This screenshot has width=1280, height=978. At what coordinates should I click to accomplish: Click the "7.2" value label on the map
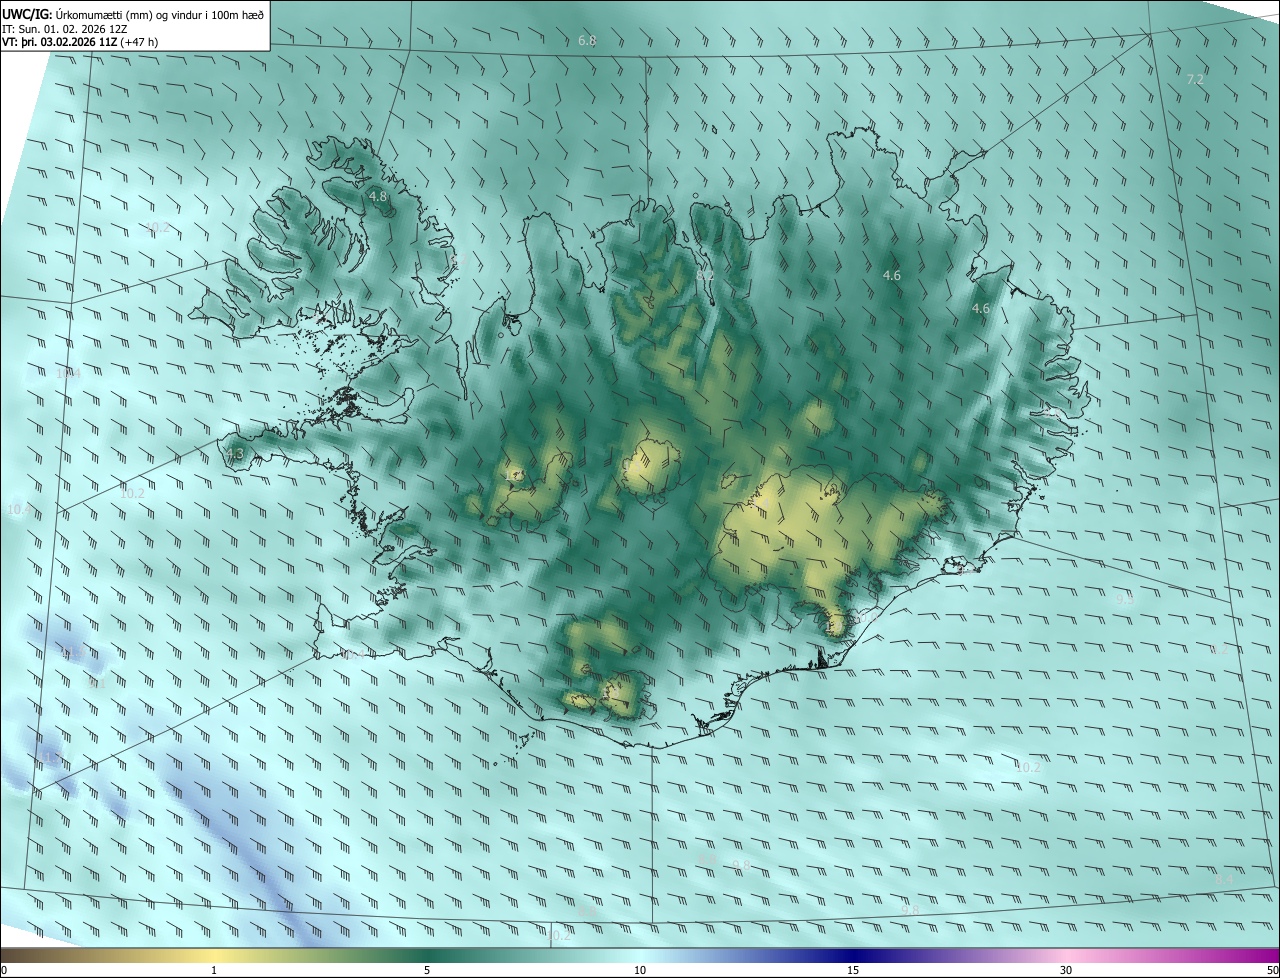[x=1195, y=79]
